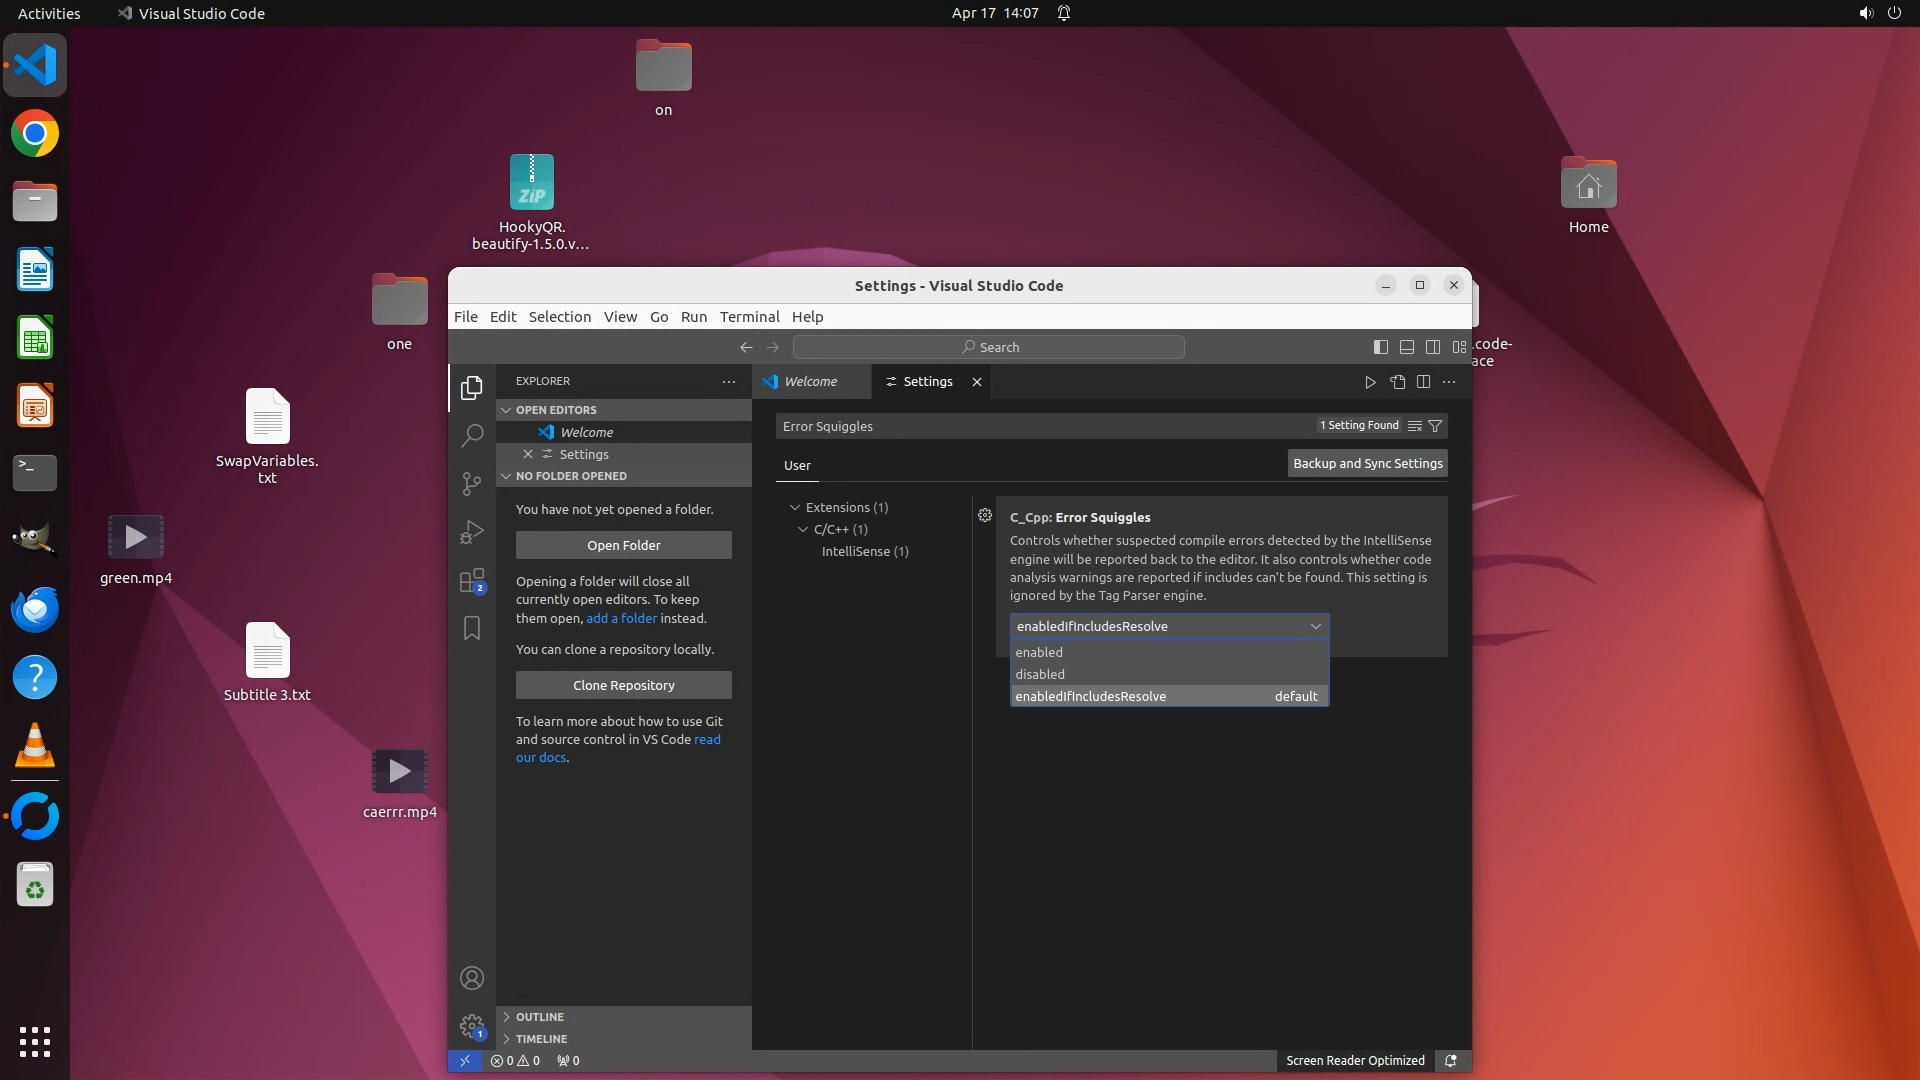This screenshot has width=1920, height=1080.
Task: Open the Extensions view
Action: (x=472, y=581)
